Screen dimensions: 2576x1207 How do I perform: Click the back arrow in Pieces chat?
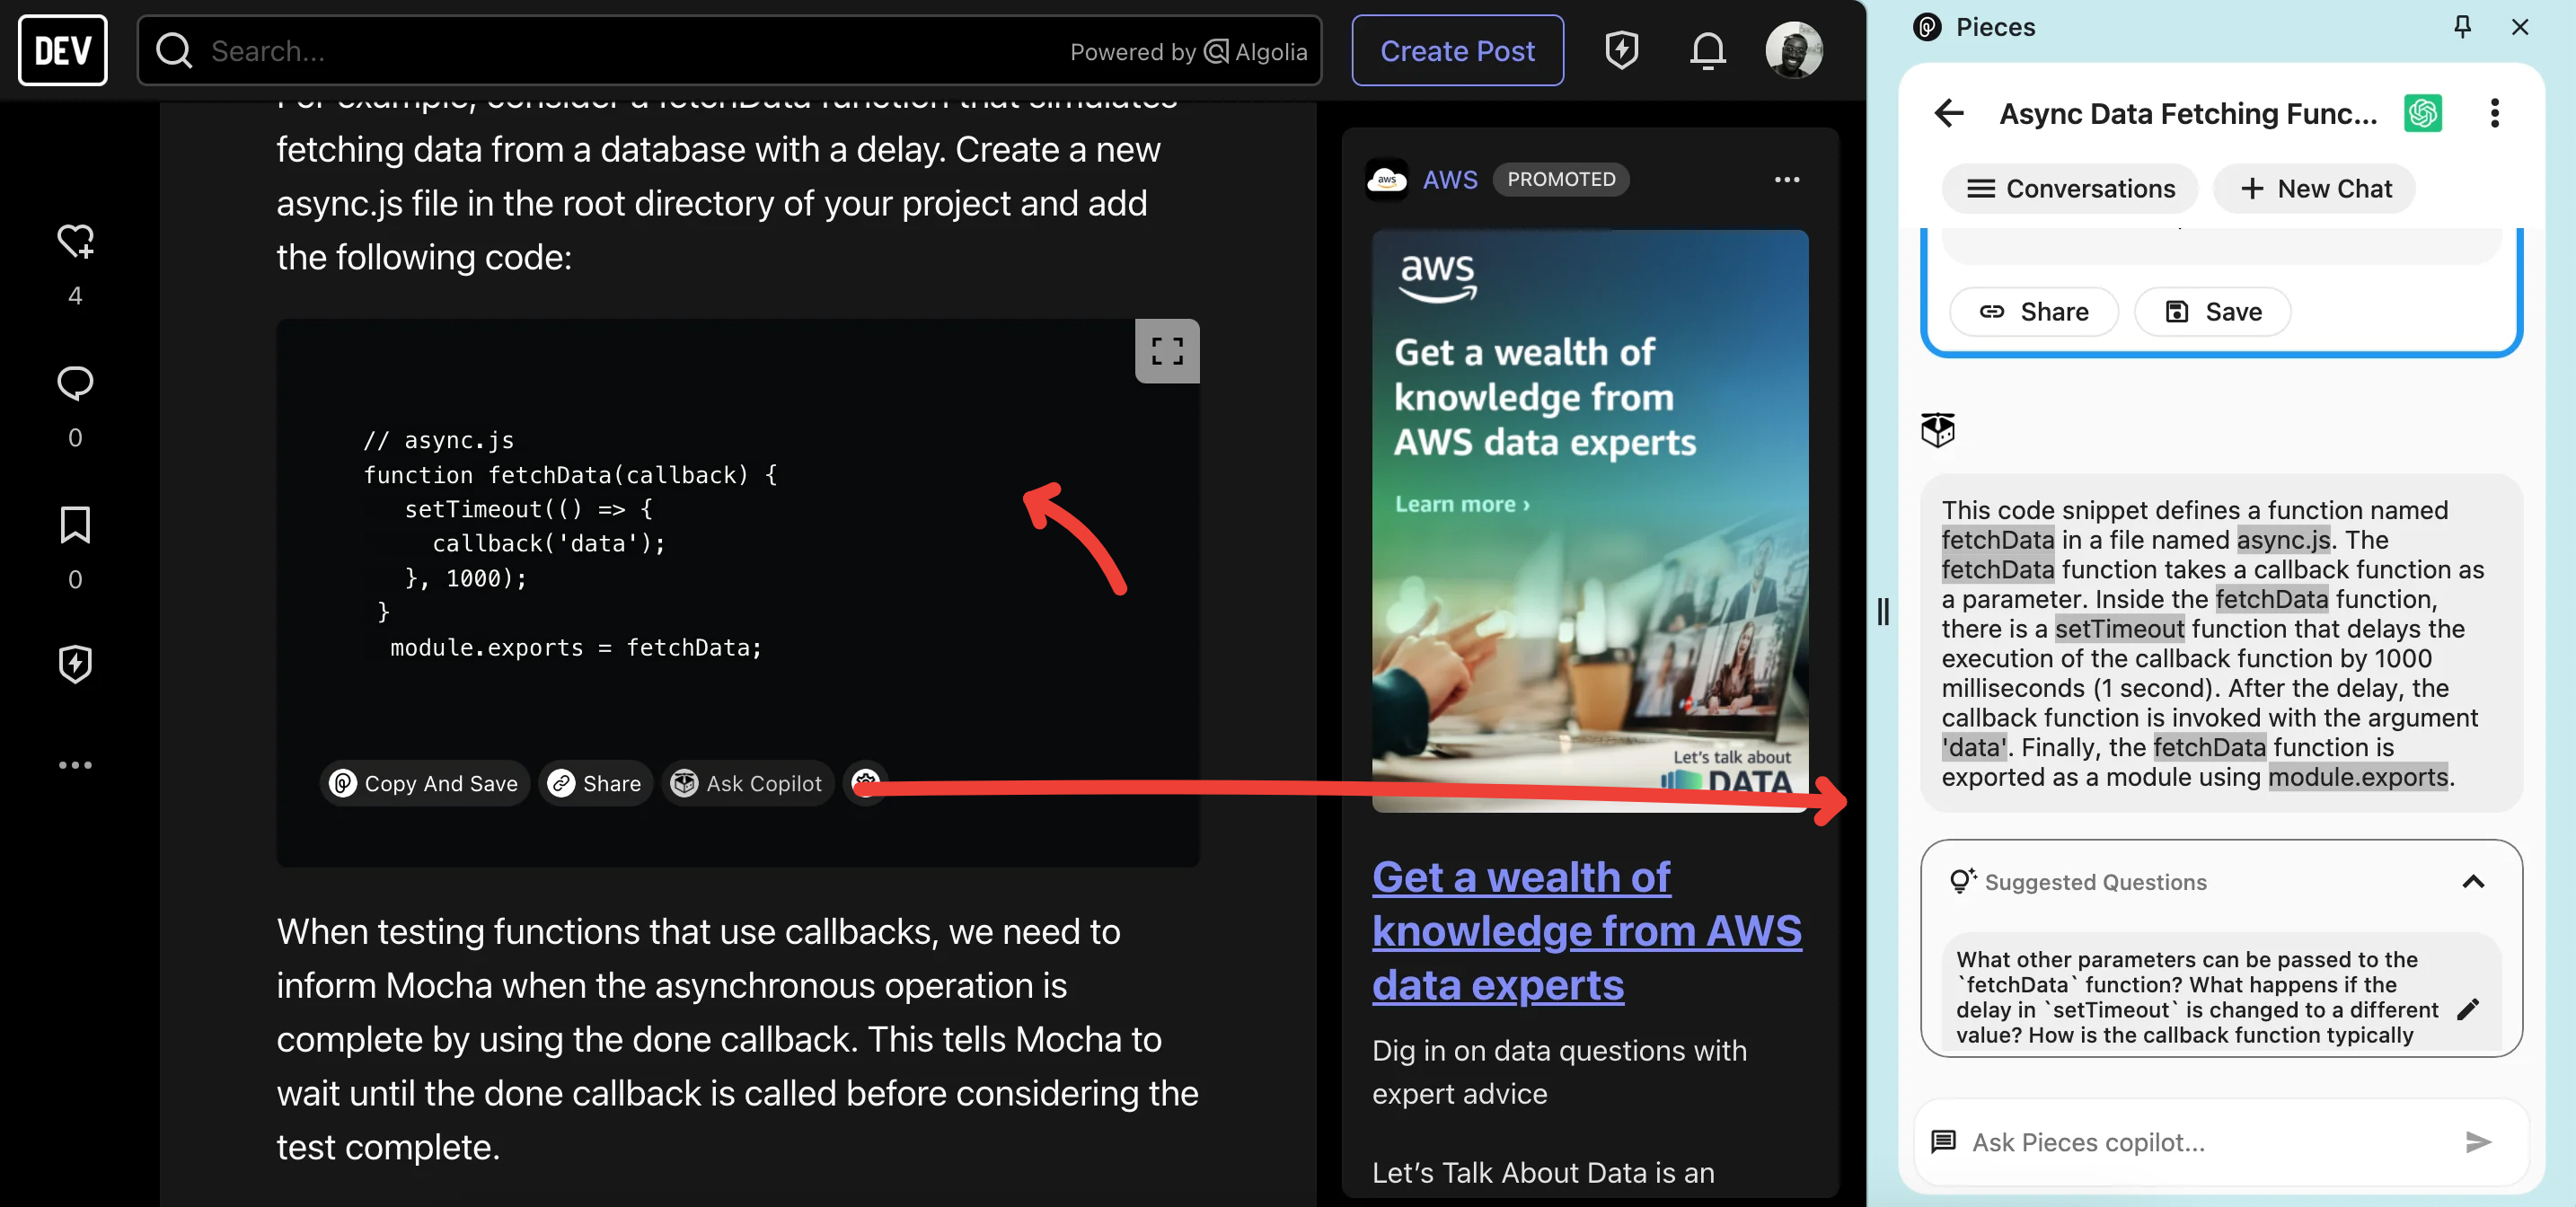coord(1948,113)
